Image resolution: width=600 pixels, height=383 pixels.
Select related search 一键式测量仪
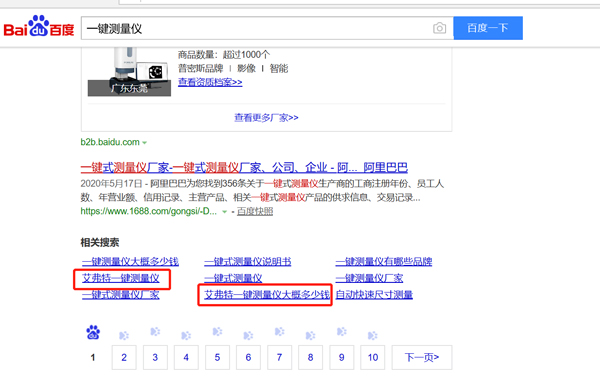pyautogui.click(x=233, y=278)
